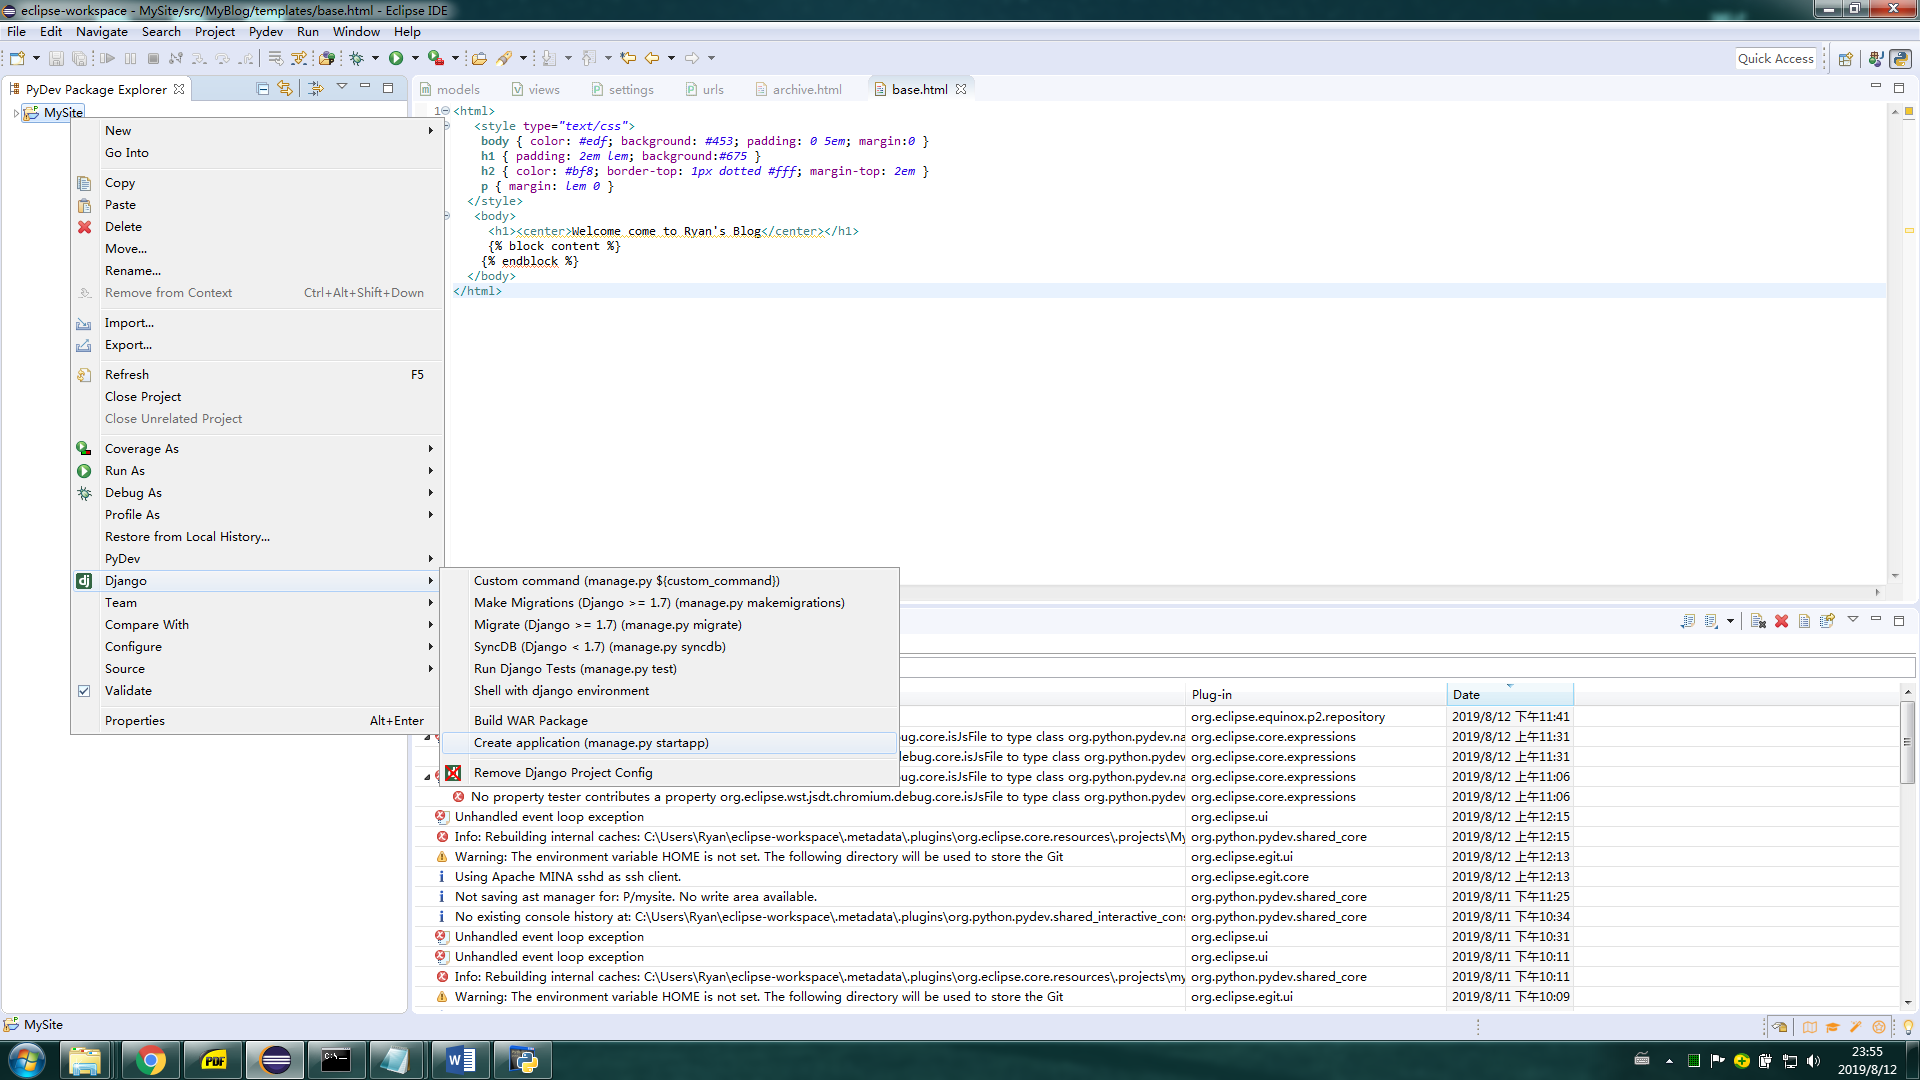Switch to the archive.html editor tab
The height and width of the screenshot is (1080, 1920).
(x=806, y=89)
